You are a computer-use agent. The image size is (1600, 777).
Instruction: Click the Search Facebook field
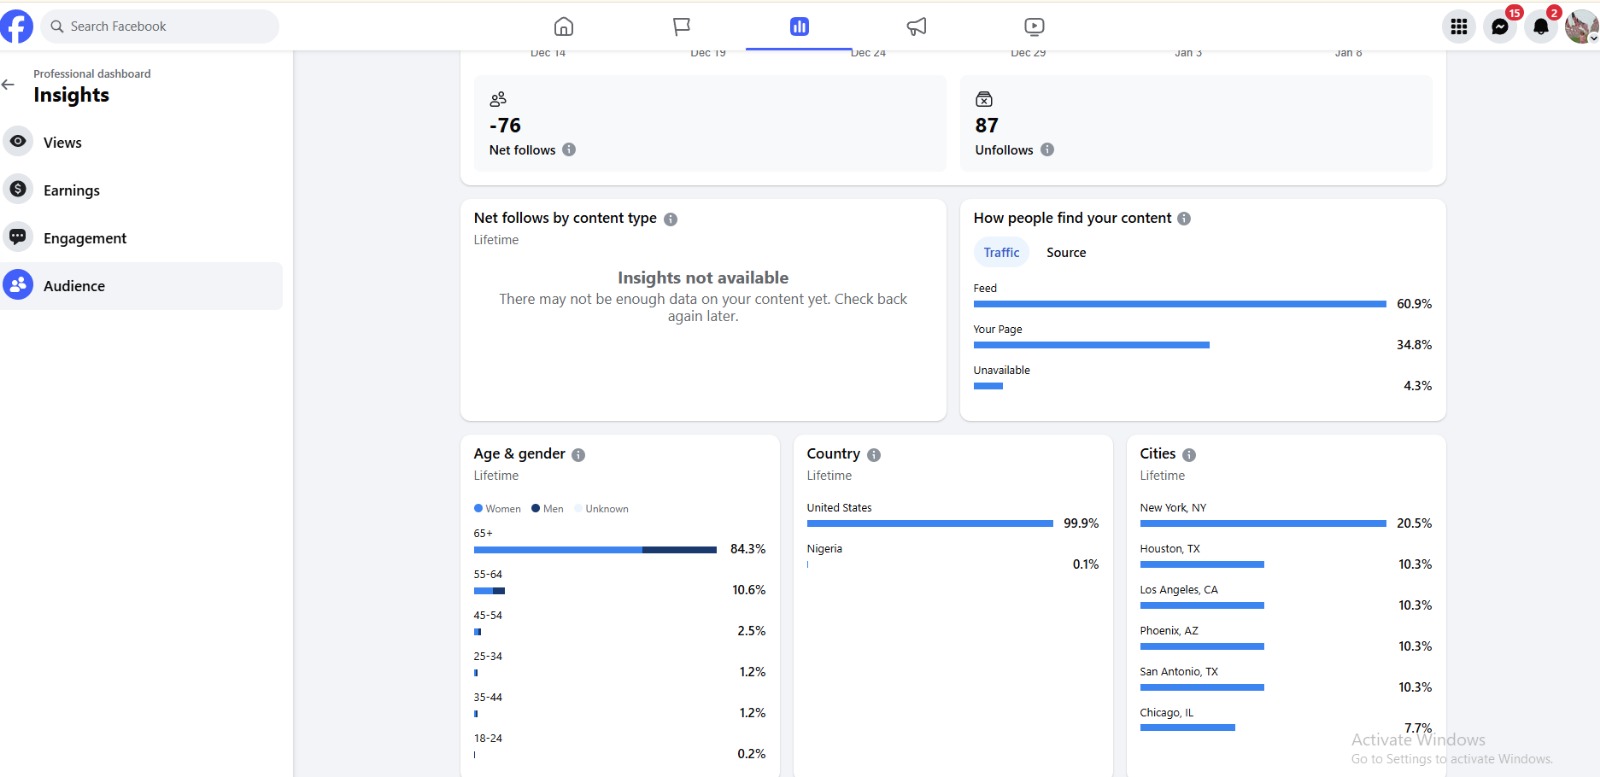(x=160, y=26)
